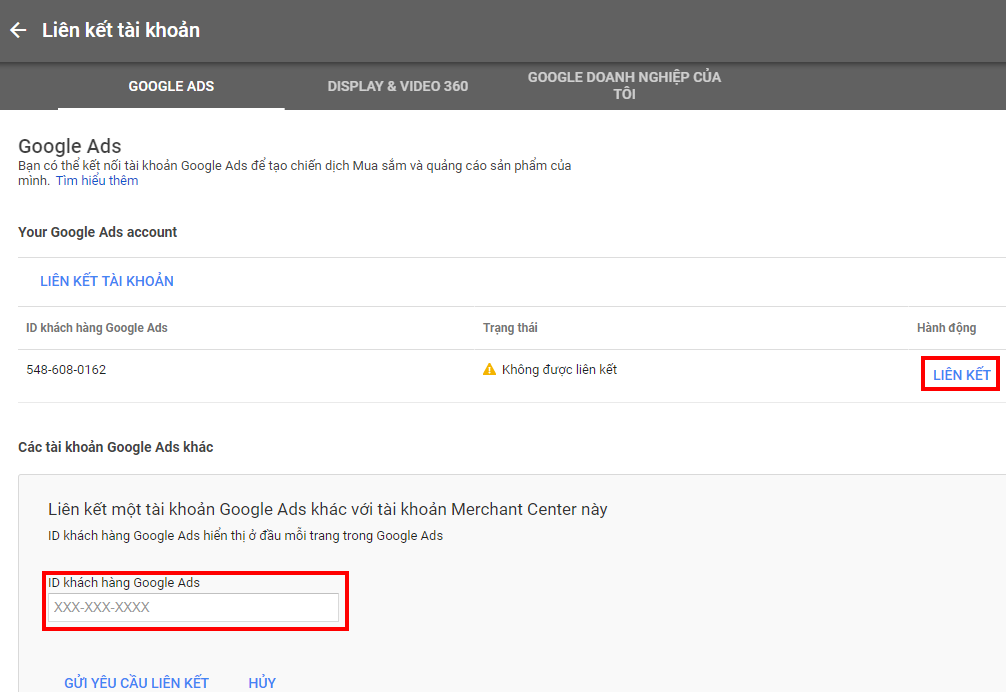The width and height of the screenshot is (1006, 692).
Task: Click the back arrow icon
Action: (x=18, y=30)
